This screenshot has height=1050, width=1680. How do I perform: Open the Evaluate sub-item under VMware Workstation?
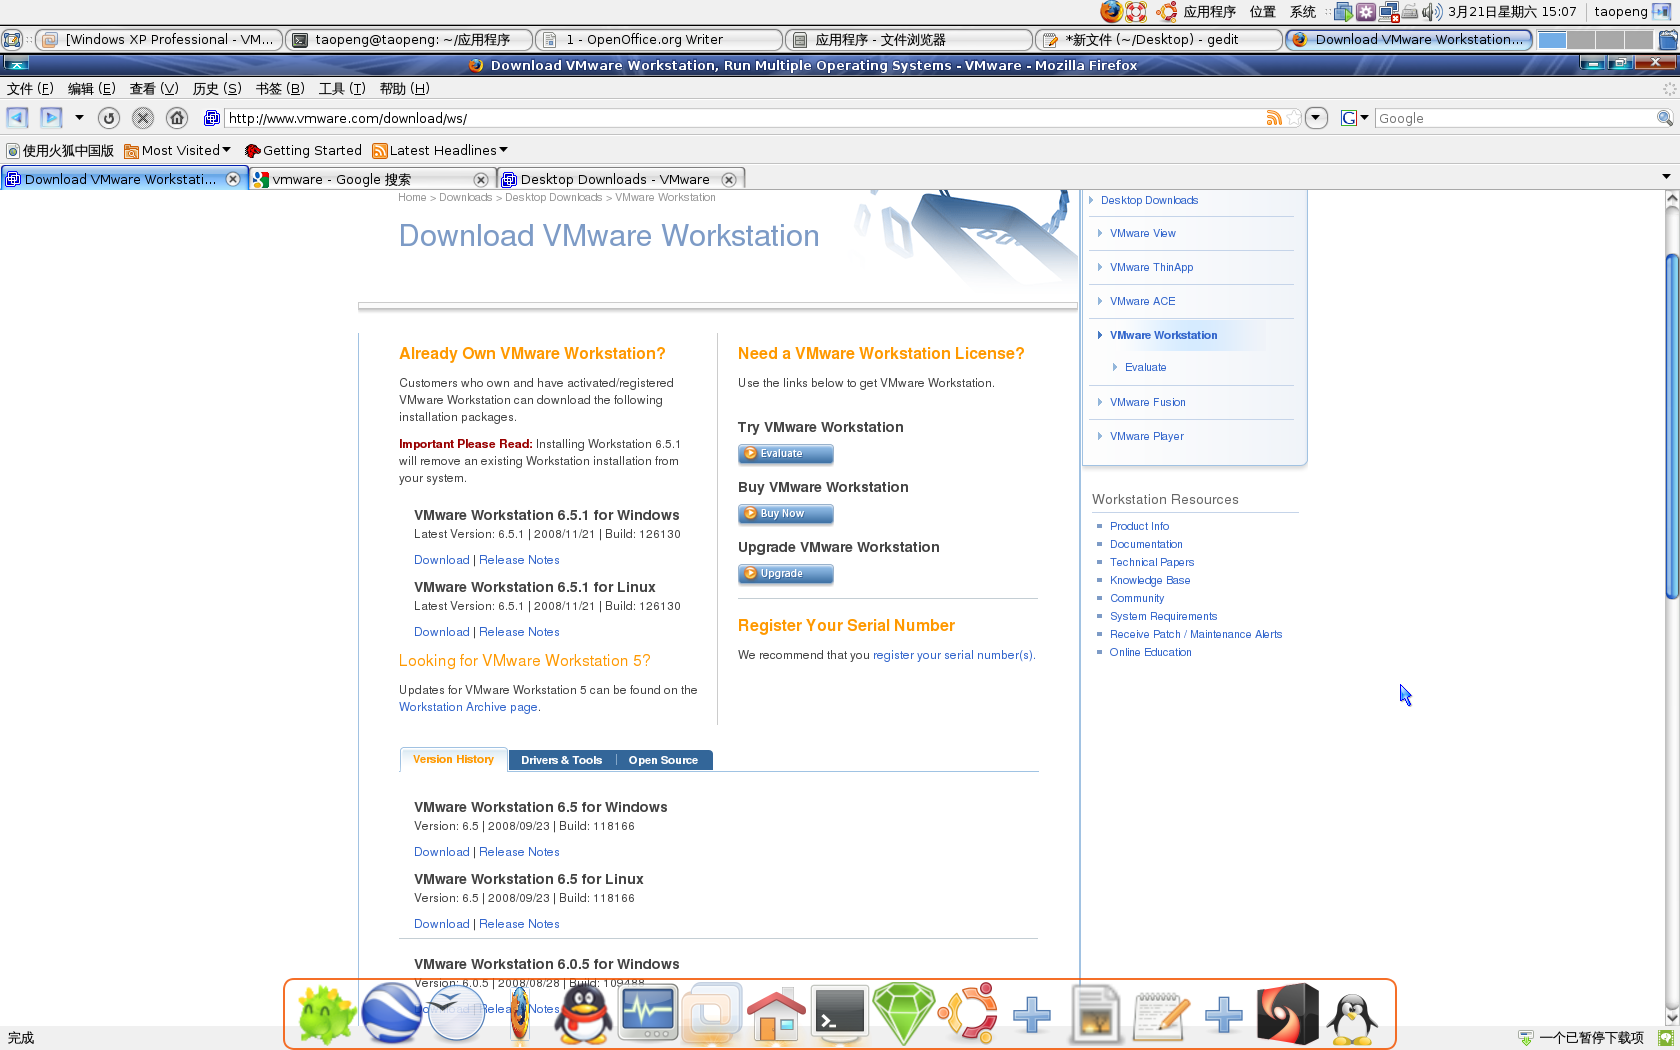click(1145, 367)
